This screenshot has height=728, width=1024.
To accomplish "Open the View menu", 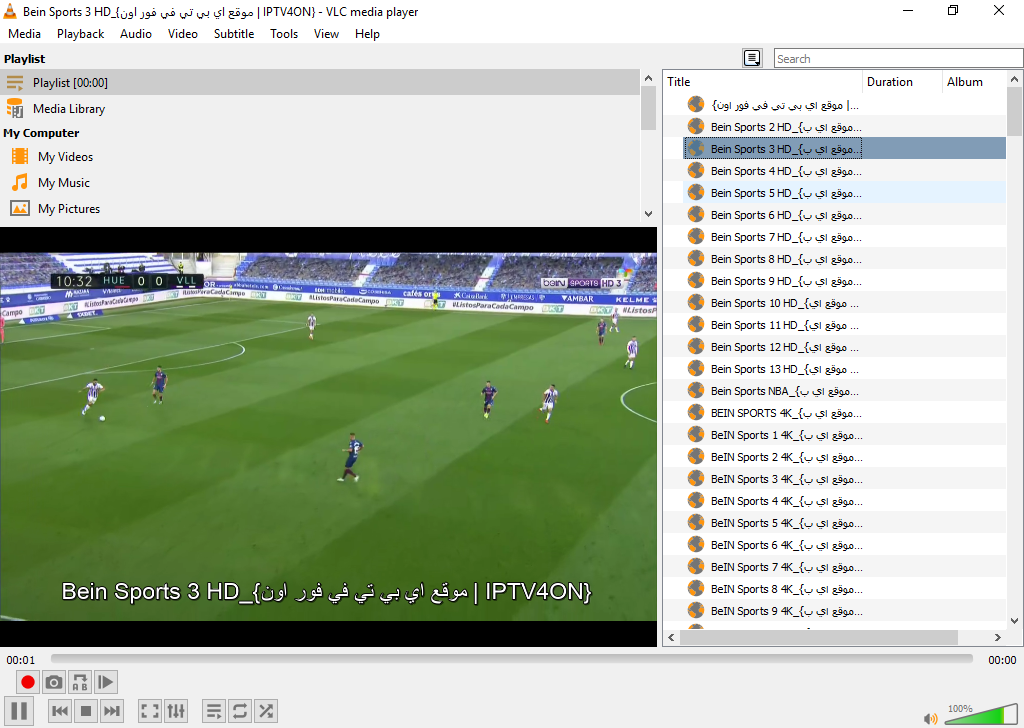I will point(326,33).
